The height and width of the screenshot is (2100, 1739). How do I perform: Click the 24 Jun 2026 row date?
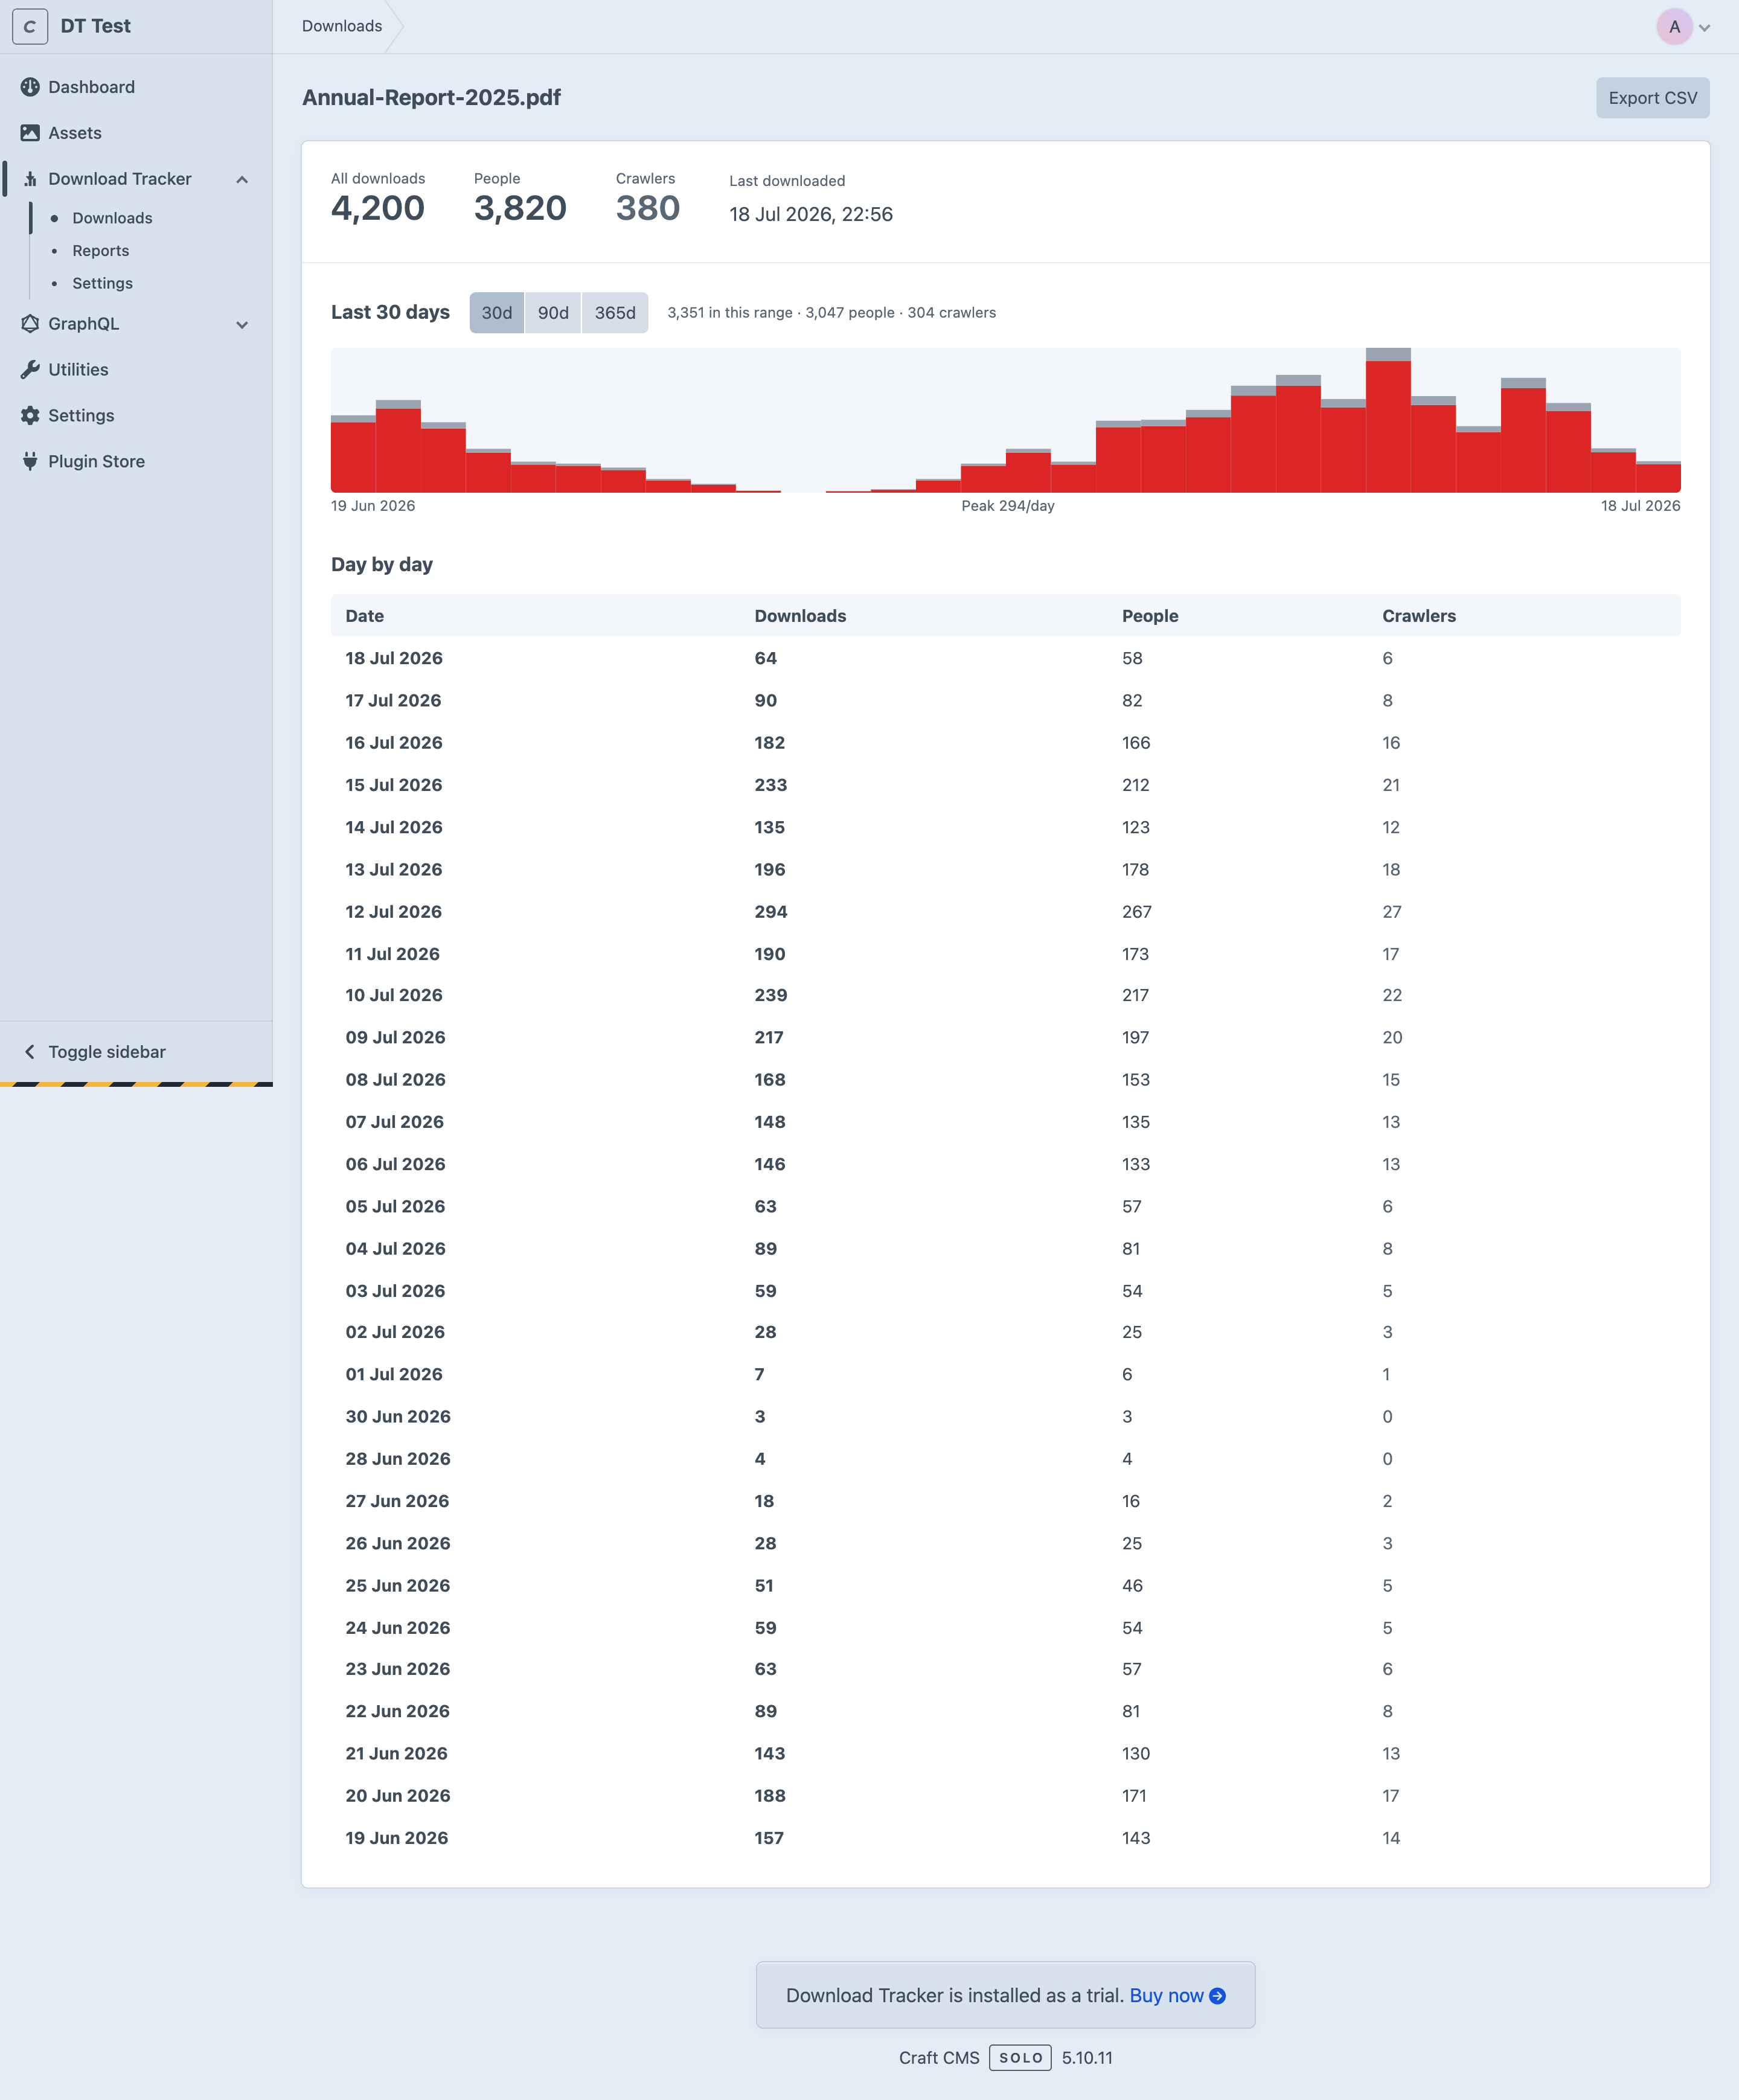pos(397,1628)
